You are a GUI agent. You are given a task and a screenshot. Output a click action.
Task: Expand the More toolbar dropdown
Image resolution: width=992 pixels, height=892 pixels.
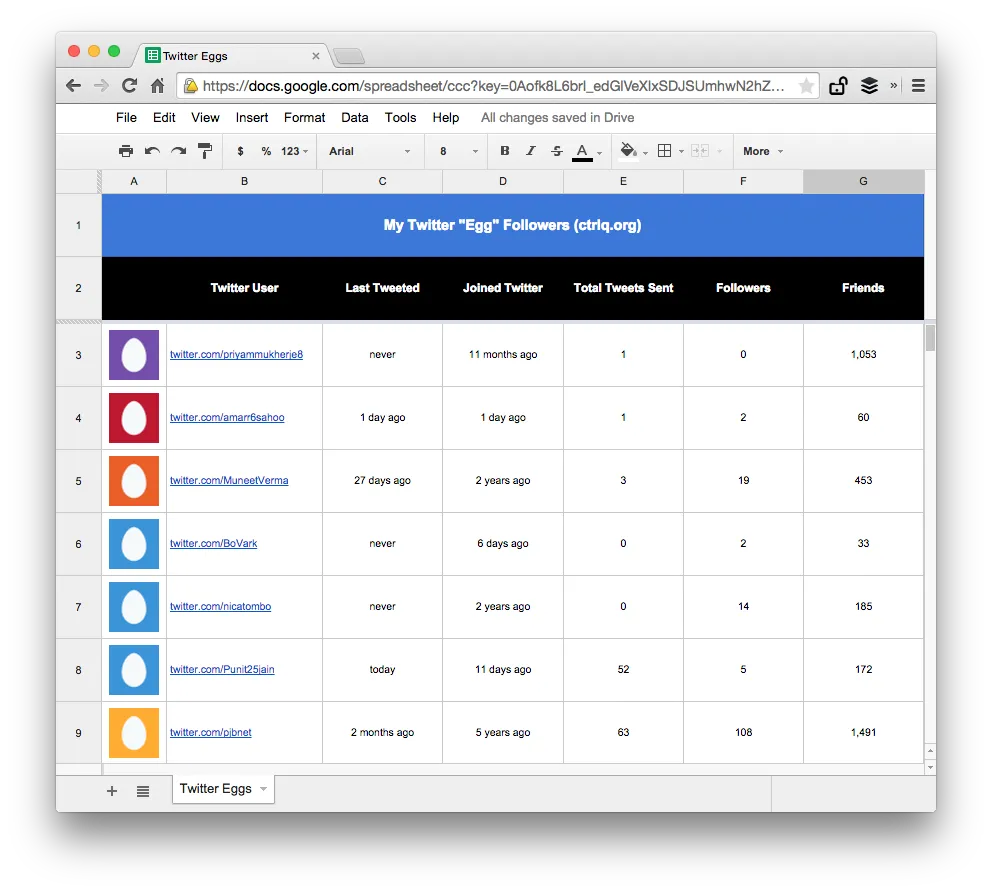click(762, 151)
